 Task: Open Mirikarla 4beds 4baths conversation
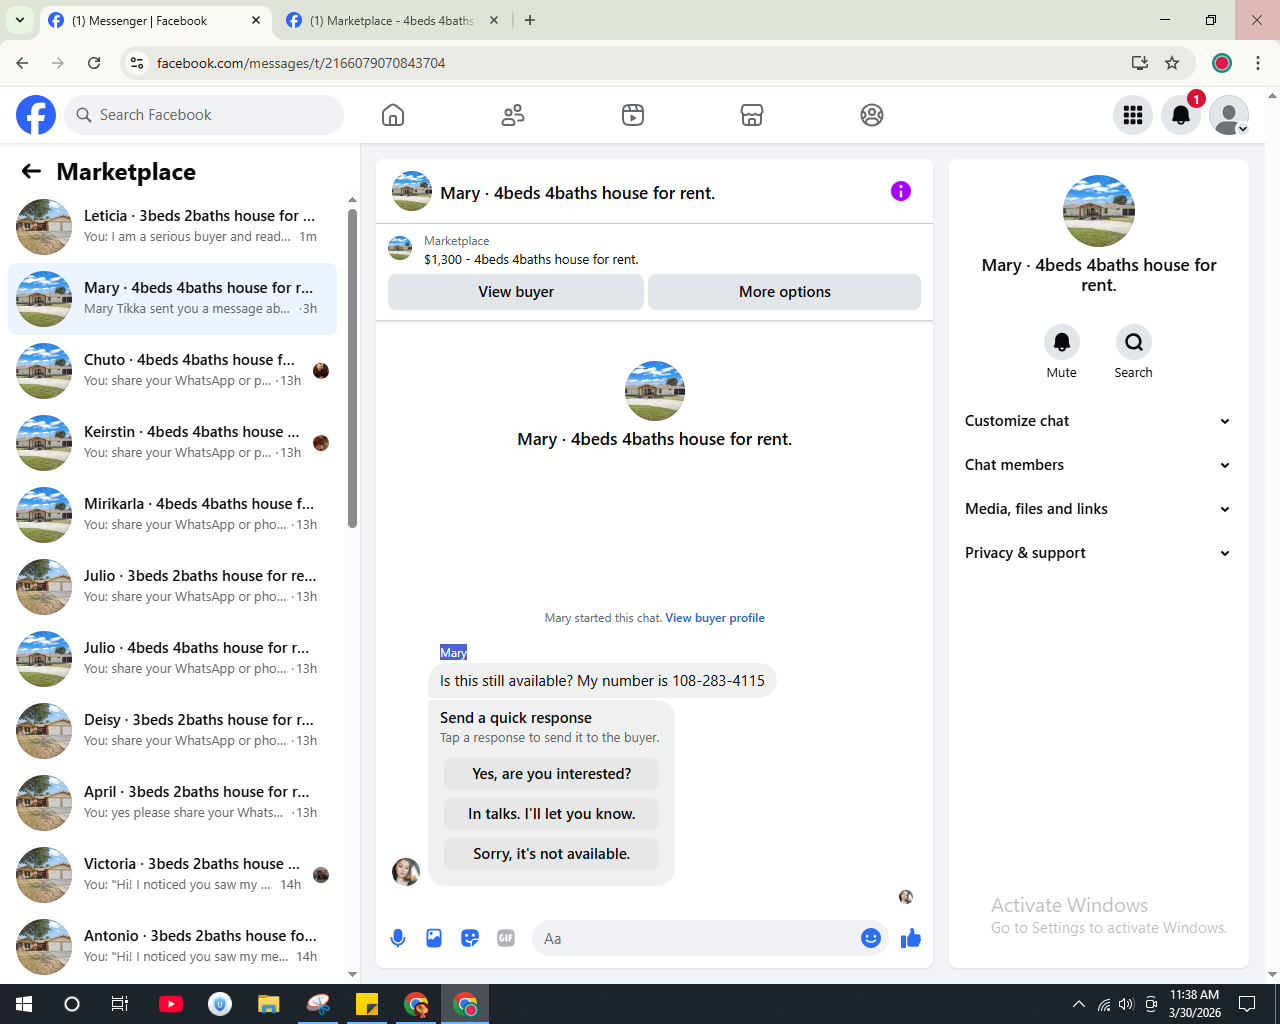(172, 514)
